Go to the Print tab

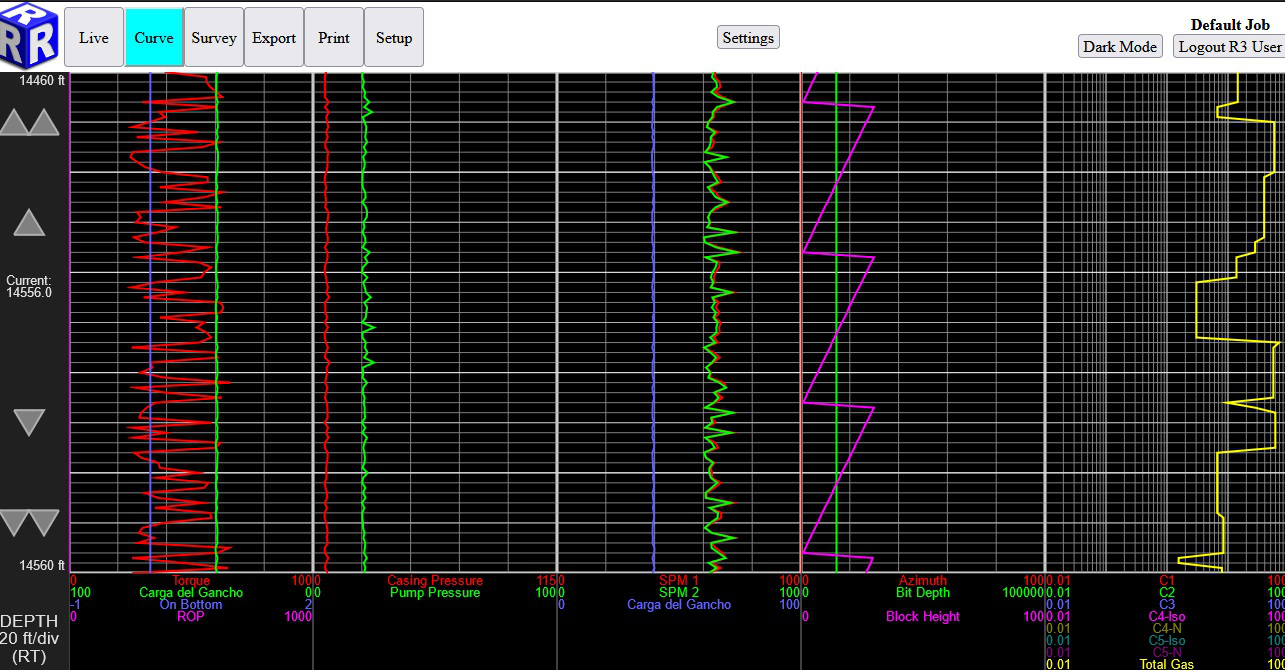pos(334,38)
